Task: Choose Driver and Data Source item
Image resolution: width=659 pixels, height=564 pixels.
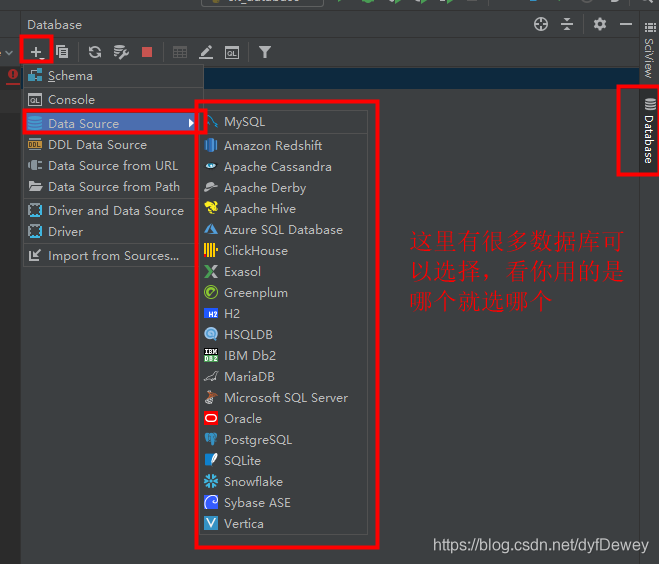Action: pyautogui.click(x=111, y=211)
